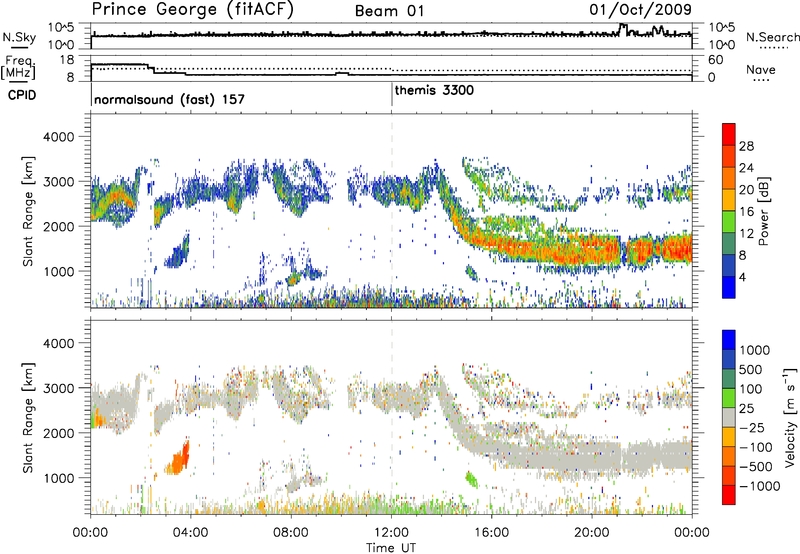Click the '60' tick on Nave axis
Screen dimensions: 800x554
point(716,59)
